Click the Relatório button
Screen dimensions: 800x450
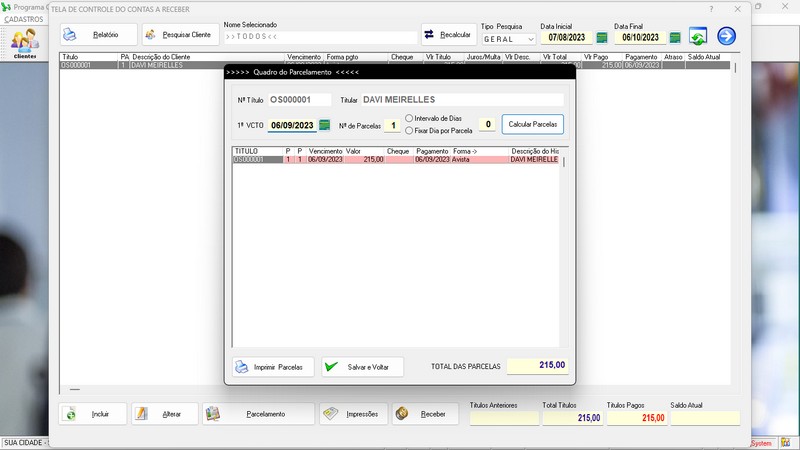click(x=98, y=35)
